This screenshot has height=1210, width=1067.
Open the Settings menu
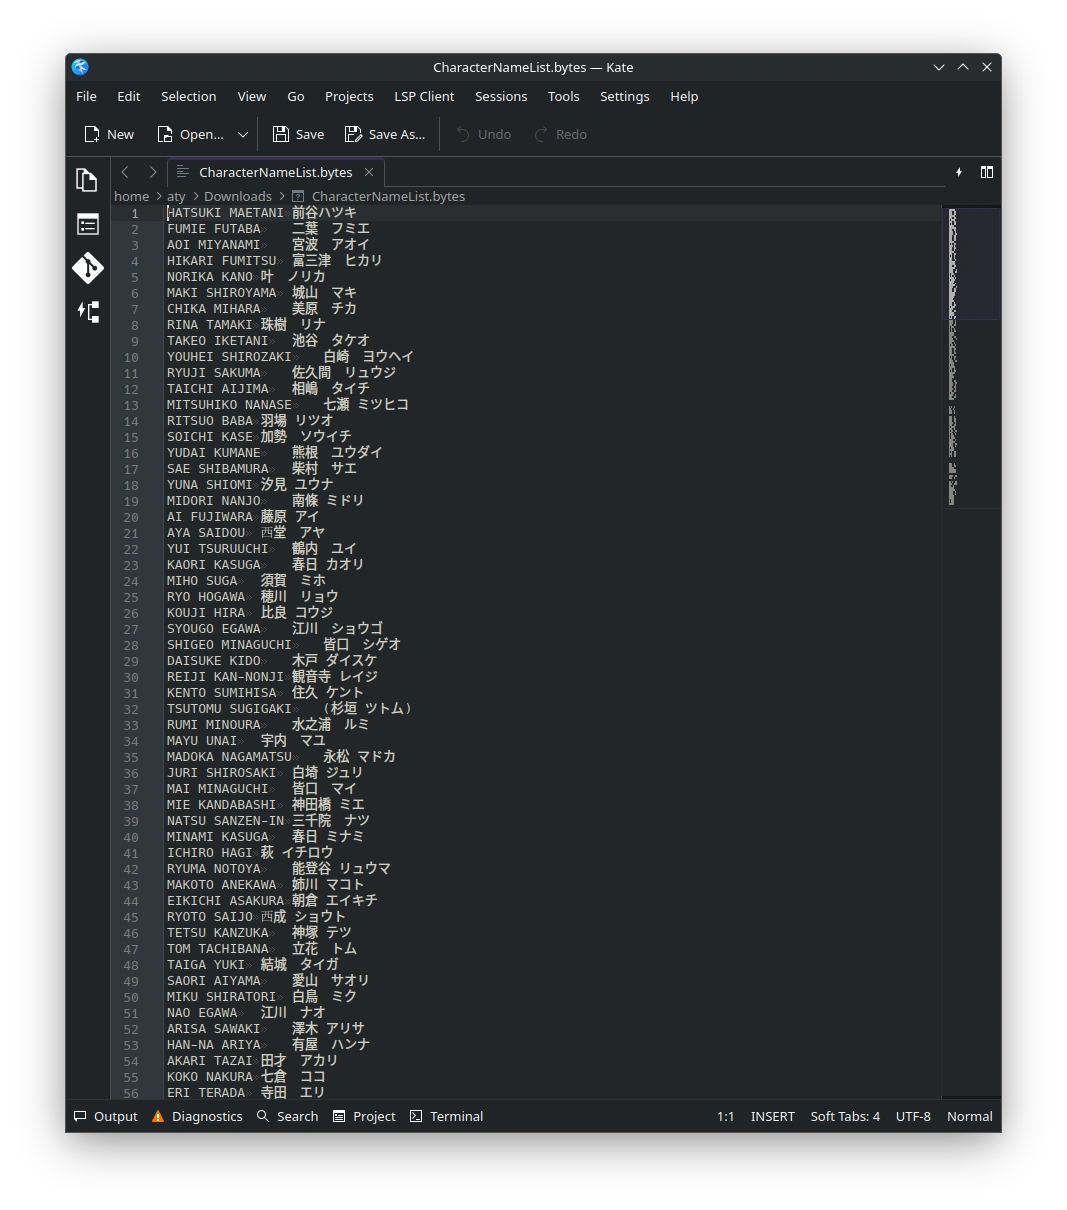point(625,96)
